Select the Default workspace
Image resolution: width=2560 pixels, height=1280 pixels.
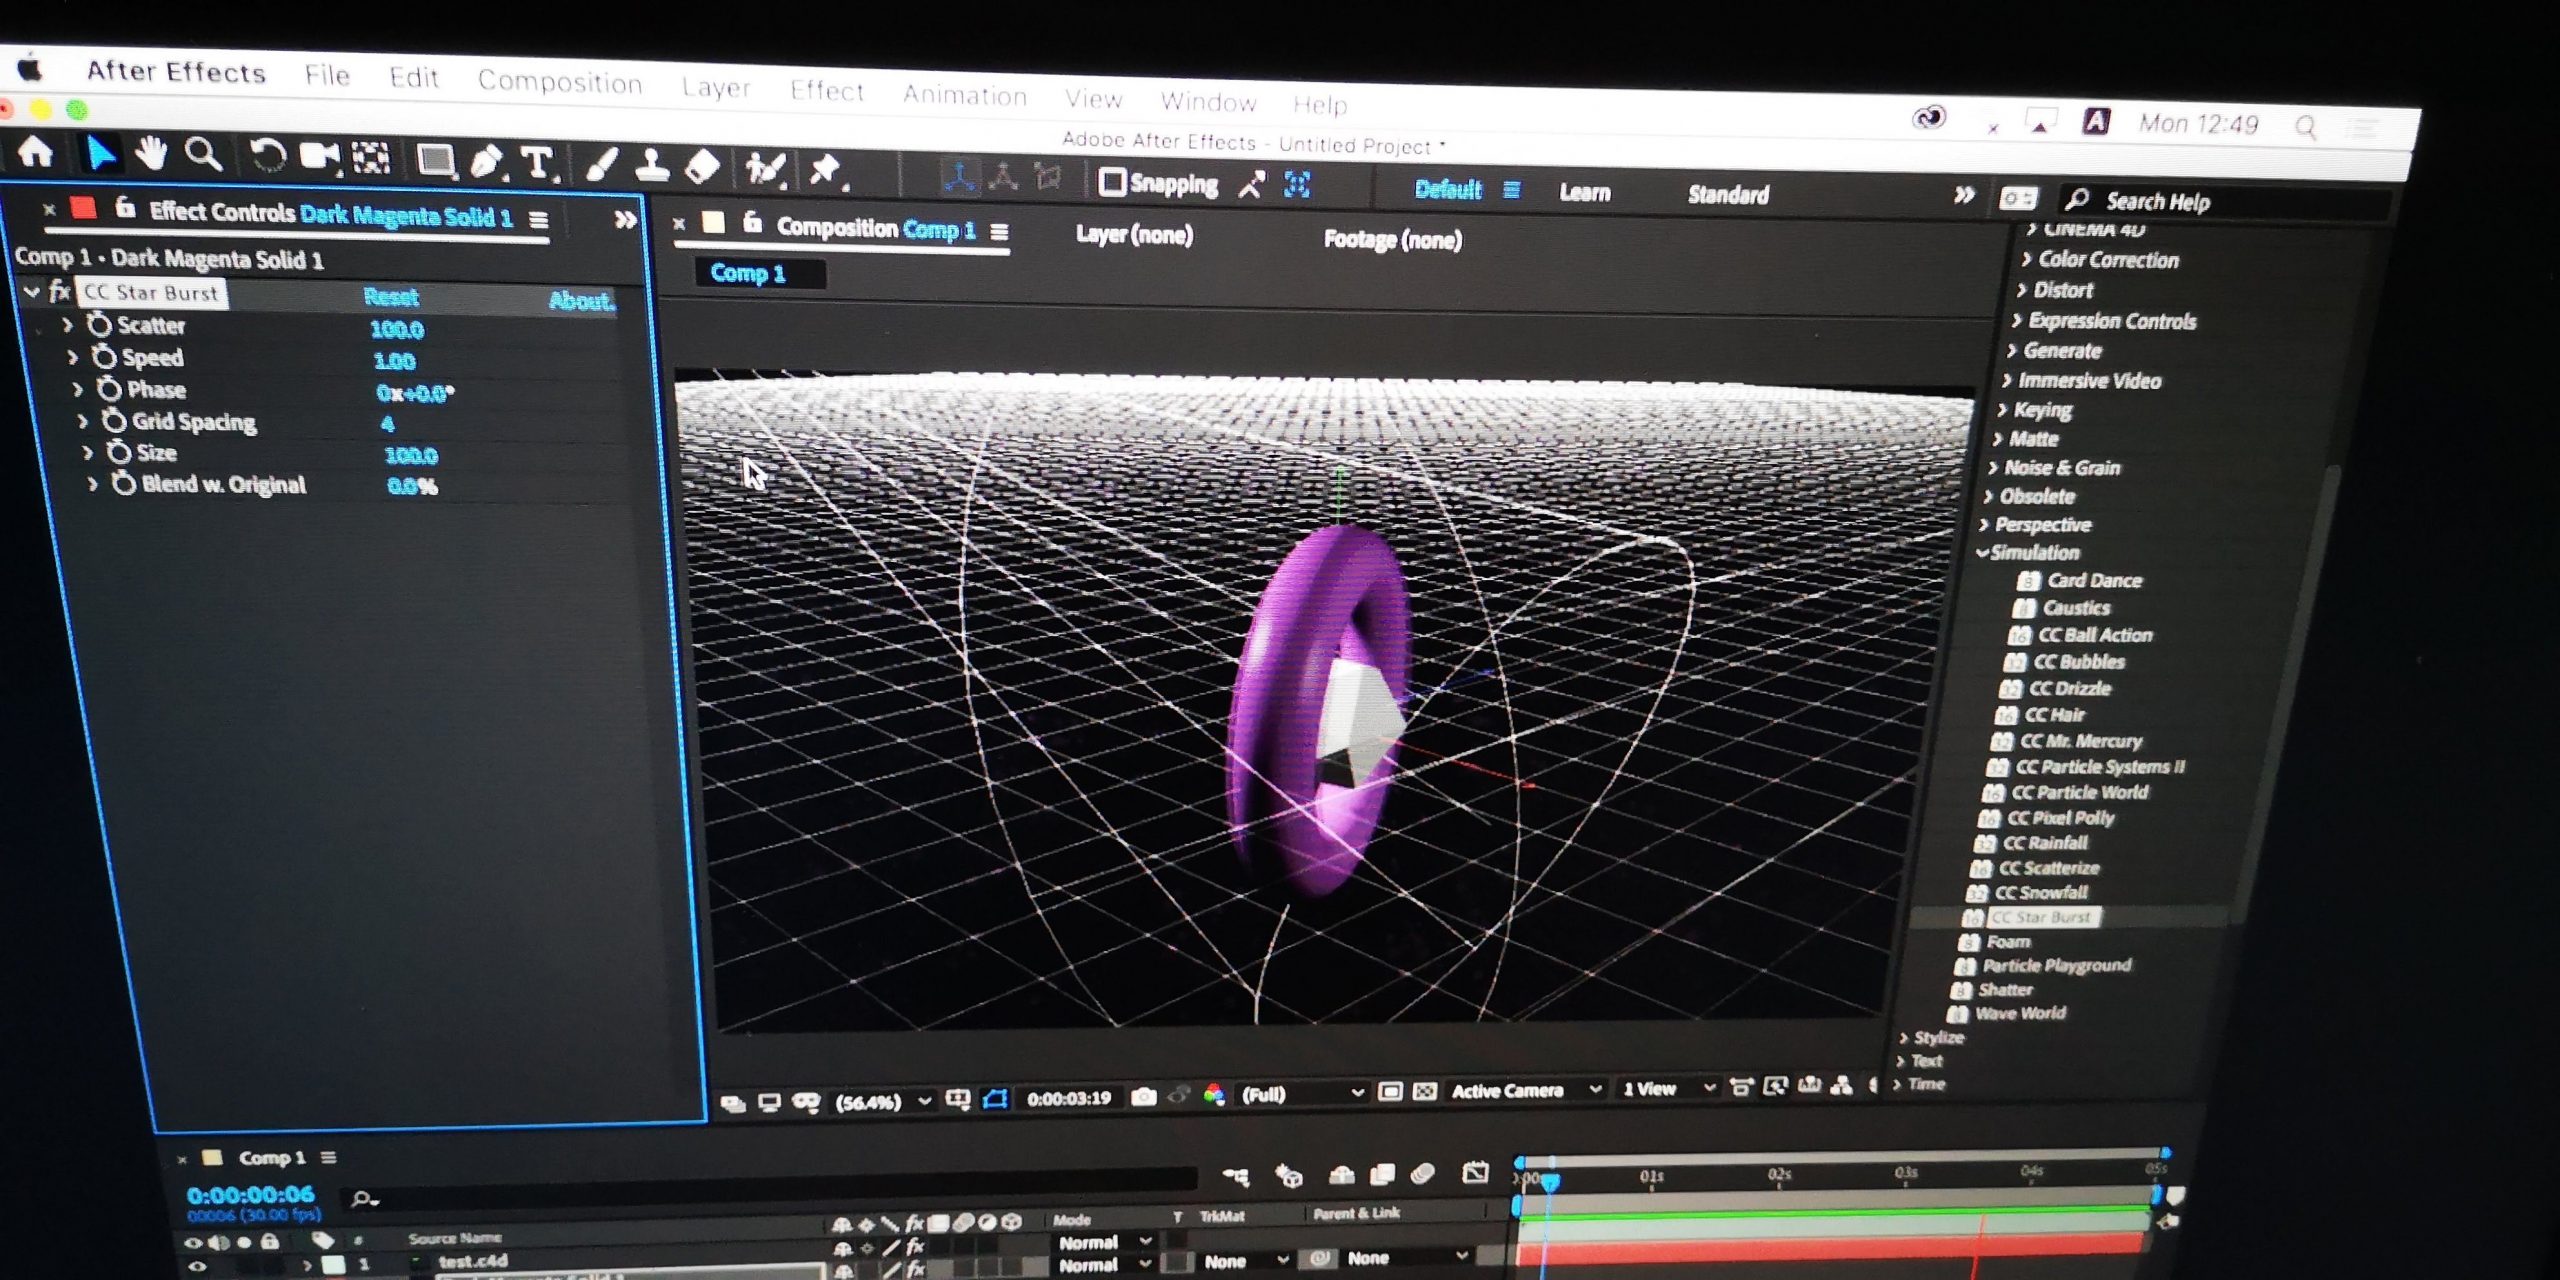[x=1448, y=189]
